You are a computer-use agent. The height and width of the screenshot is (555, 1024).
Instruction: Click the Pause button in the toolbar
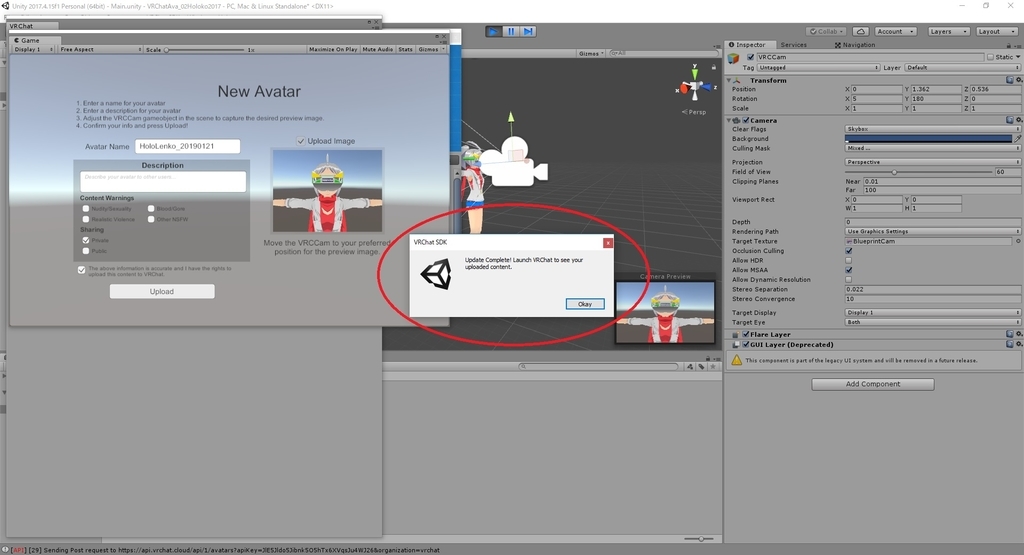pyautogui.click(x=511, y=31)
